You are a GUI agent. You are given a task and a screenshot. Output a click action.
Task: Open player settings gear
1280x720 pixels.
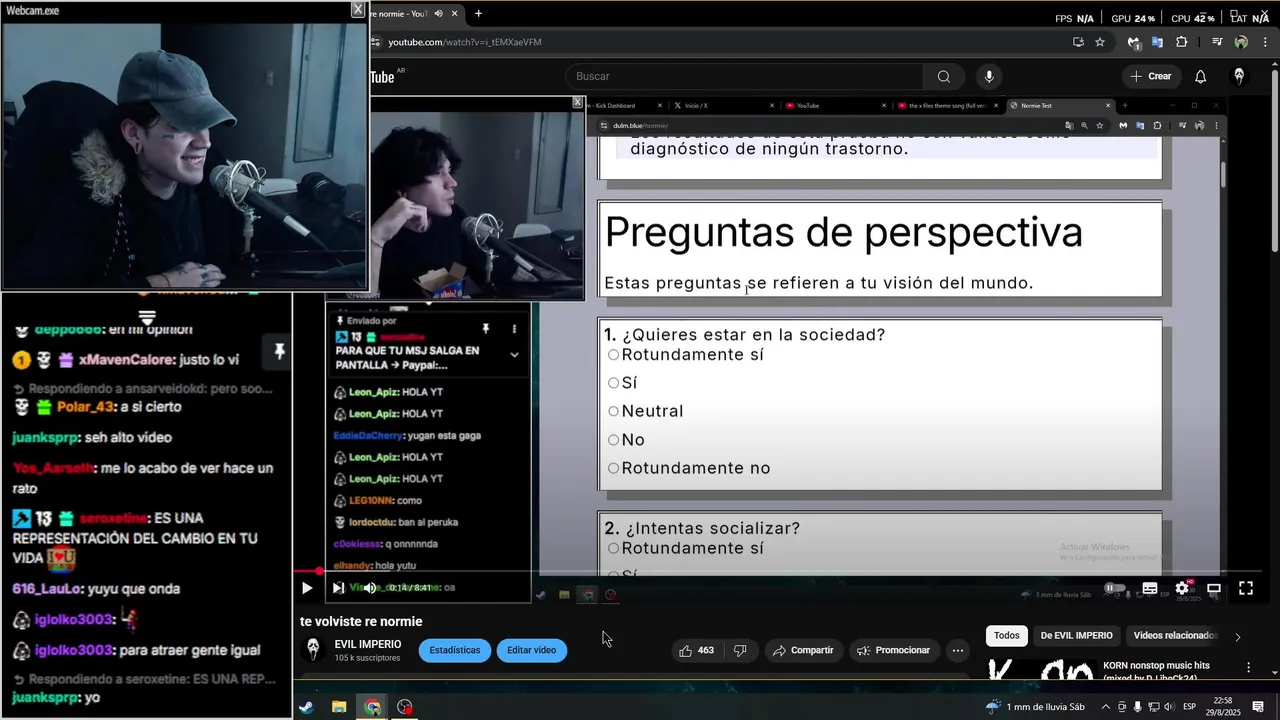(x=1182, y=588)
